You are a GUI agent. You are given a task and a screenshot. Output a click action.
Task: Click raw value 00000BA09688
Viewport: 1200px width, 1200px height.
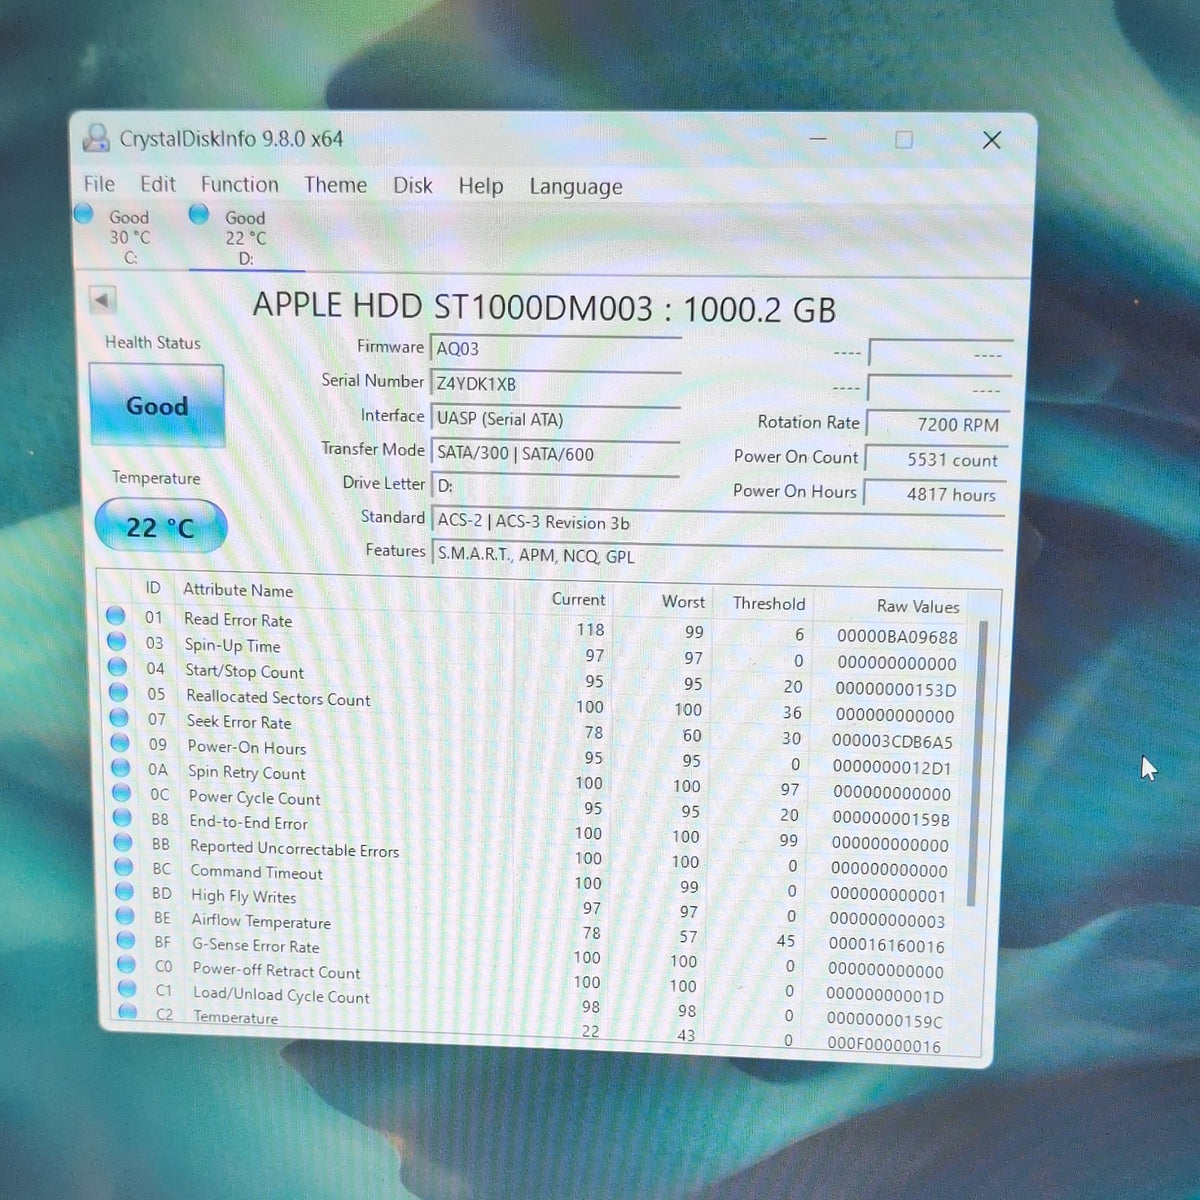tap(897, 637)
